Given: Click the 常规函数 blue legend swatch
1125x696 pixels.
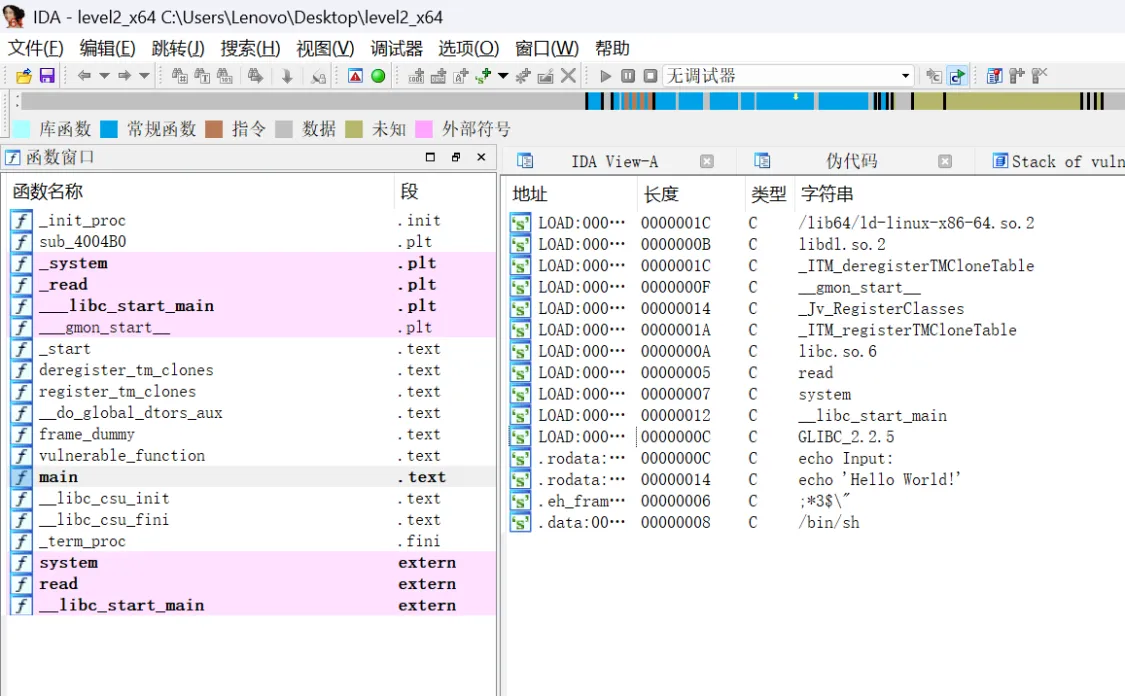Looking at the screenshot, I should tap(109, 129).
